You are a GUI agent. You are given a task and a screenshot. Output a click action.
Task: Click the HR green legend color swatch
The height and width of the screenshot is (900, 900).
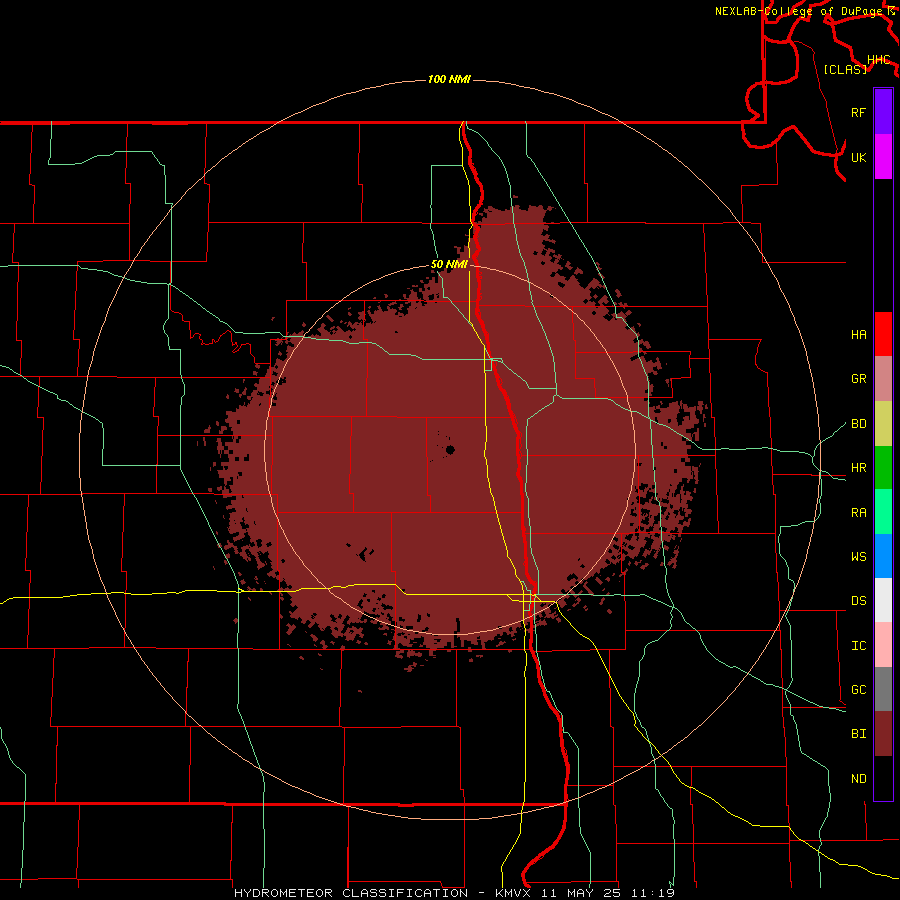pyautogui.click(x=883, y=467)
